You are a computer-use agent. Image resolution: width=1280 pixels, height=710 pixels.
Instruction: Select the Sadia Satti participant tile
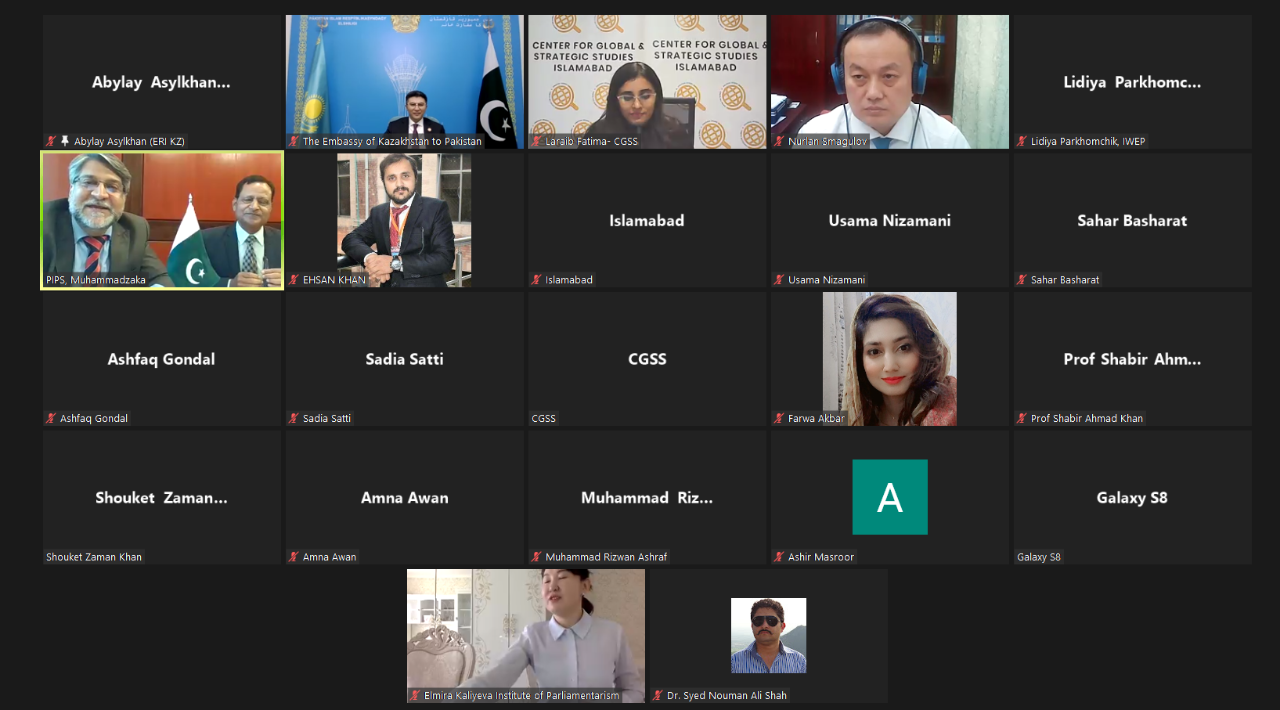[405, 359]
